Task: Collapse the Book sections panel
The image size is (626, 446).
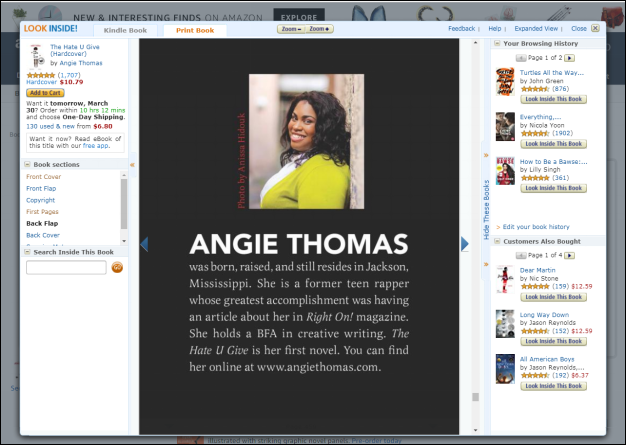Action: click(27, 164)
